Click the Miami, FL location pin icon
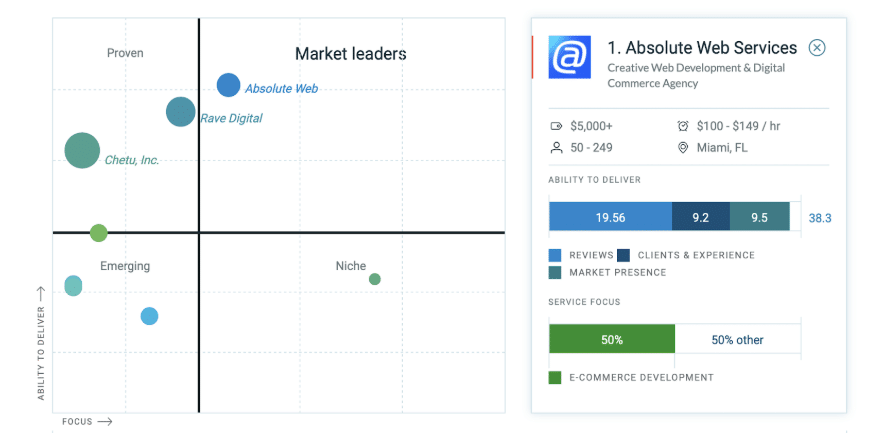 (683, 148)
